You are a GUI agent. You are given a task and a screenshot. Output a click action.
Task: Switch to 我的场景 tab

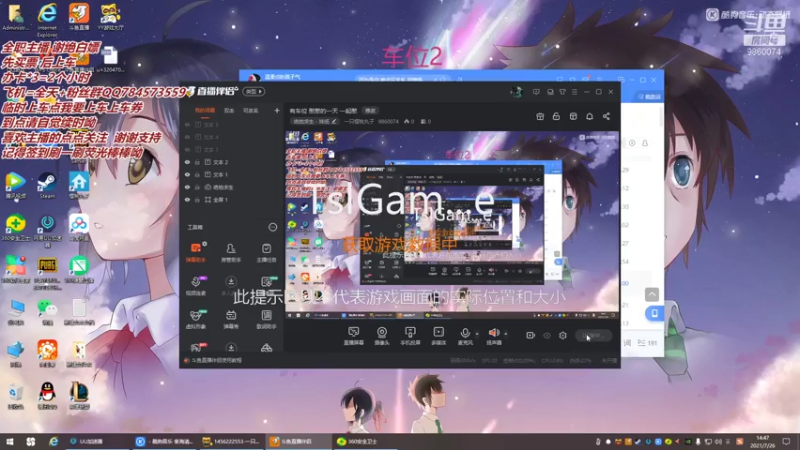(205, 110)
